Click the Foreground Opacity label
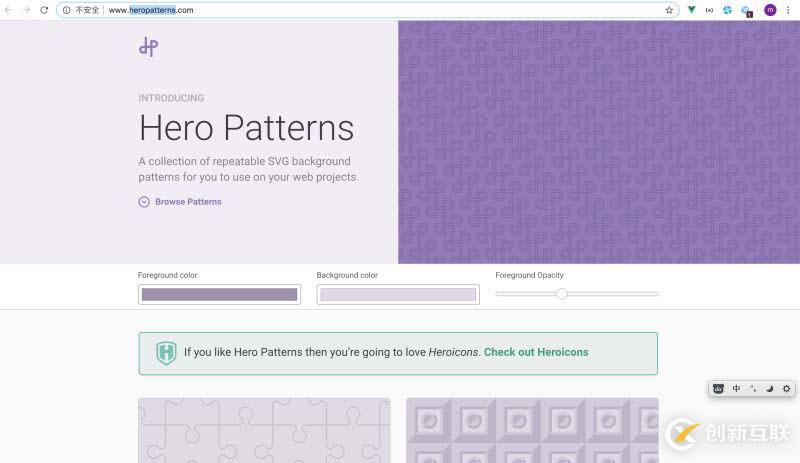 point(530,275)
